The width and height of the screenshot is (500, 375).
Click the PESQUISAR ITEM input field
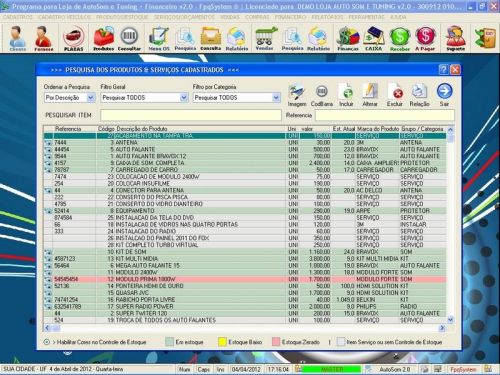(191, 115)
